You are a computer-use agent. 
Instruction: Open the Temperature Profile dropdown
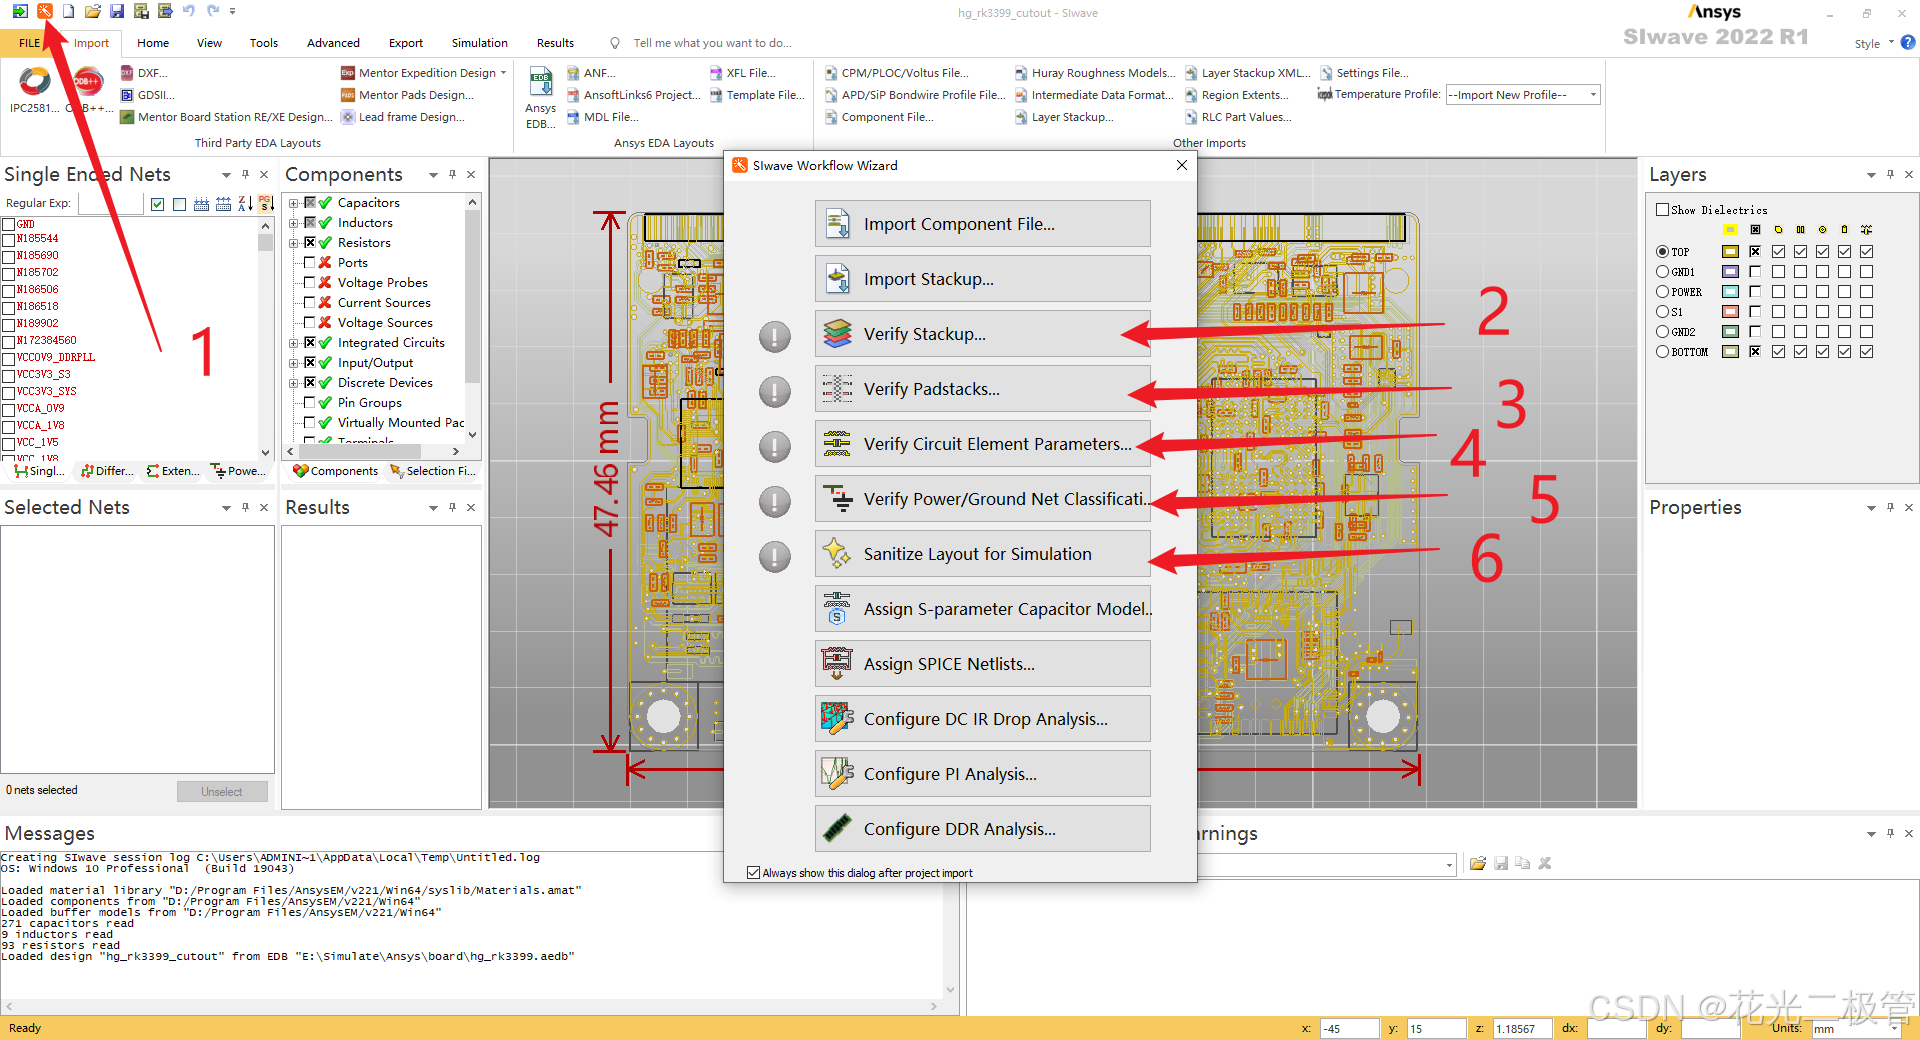tap(1591, 94)
